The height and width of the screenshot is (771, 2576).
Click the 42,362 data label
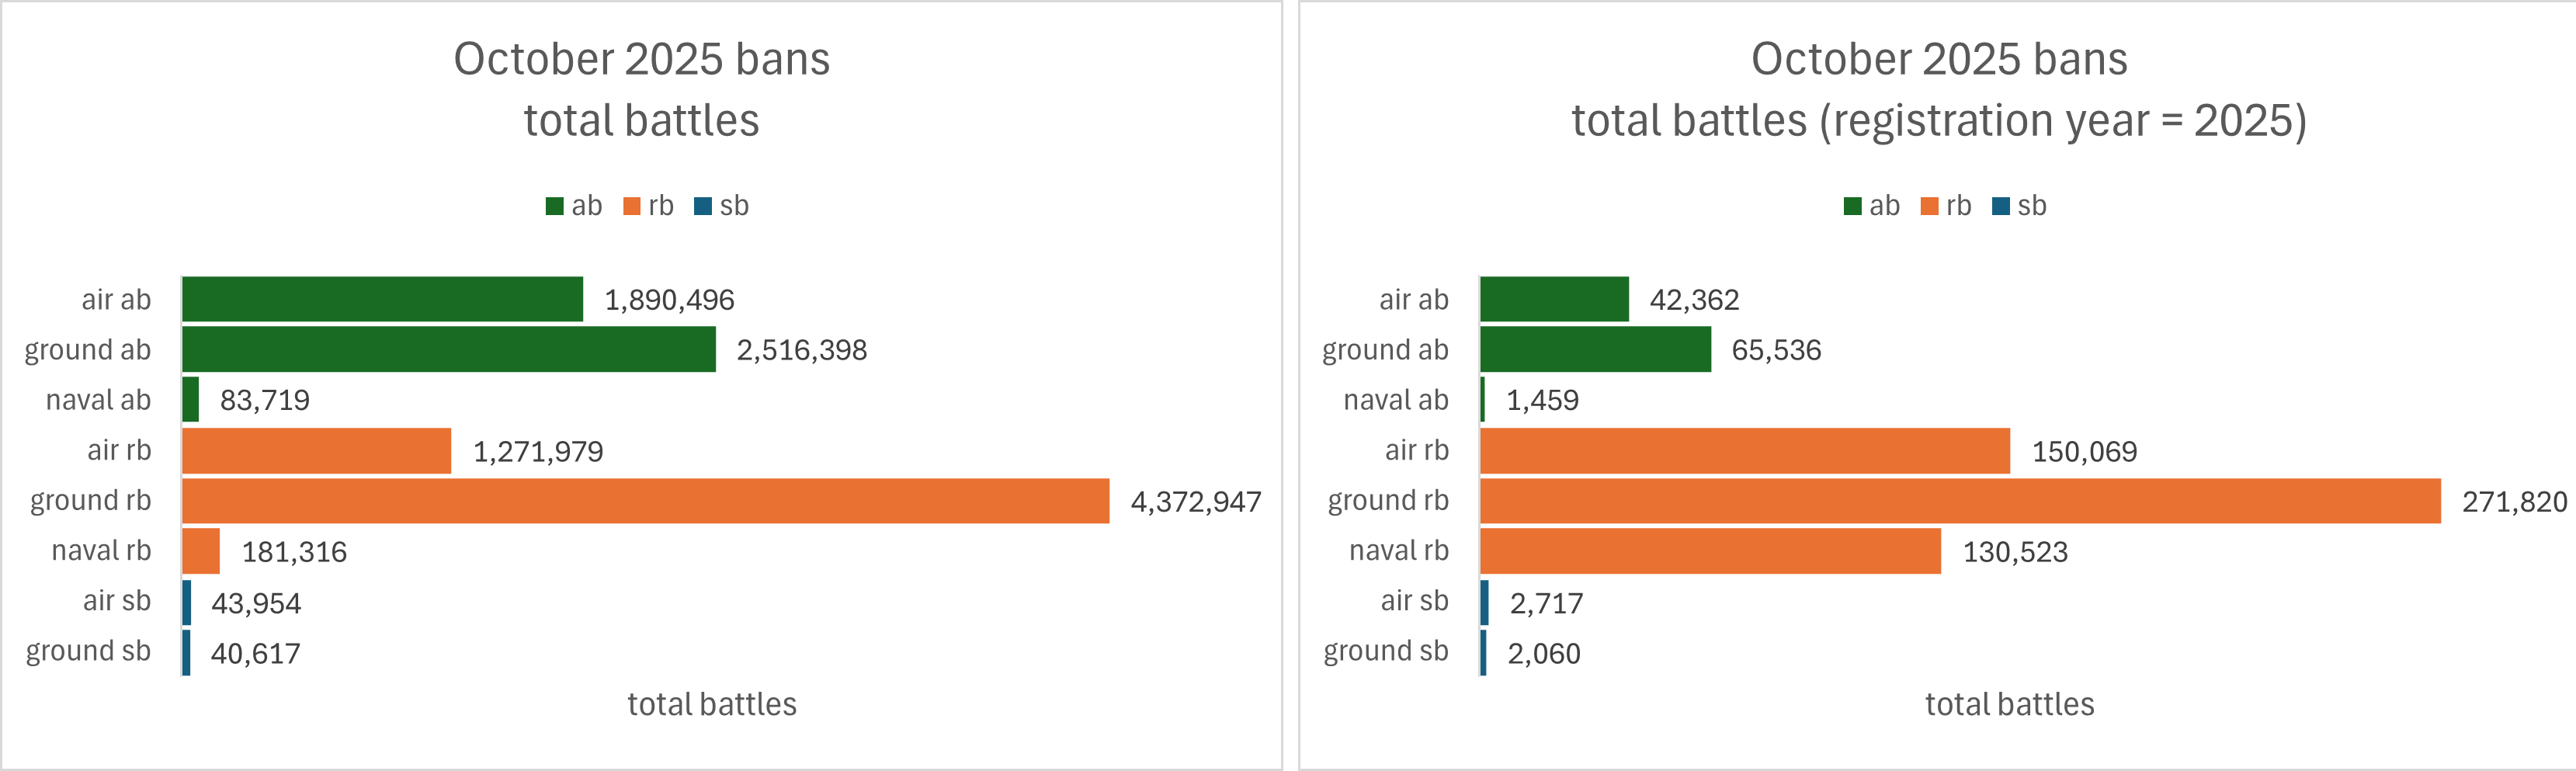[1694, 300]
